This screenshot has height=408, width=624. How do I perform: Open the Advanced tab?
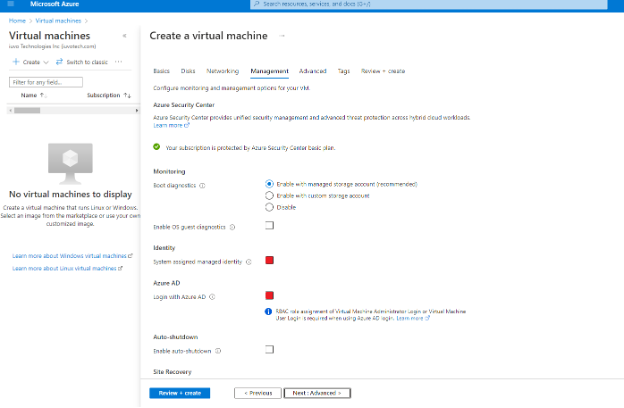click(313, 71)
